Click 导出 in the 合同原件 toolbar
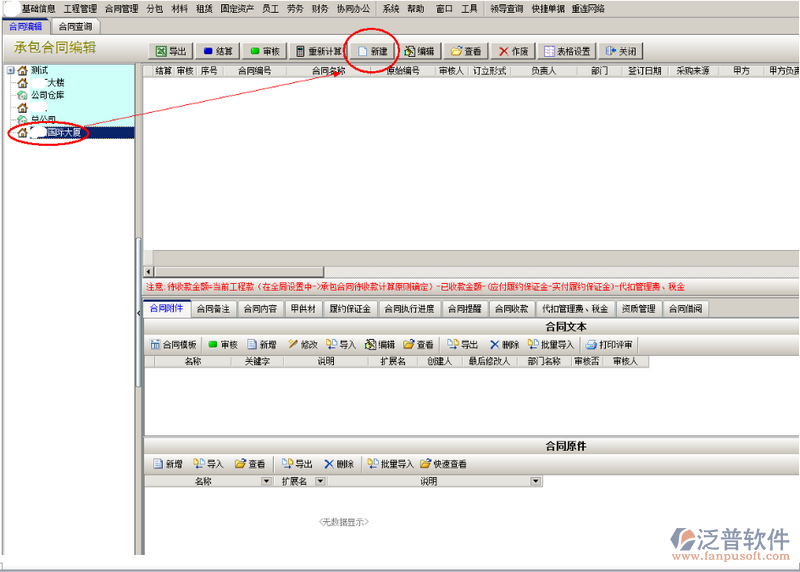 coord(297,464)
